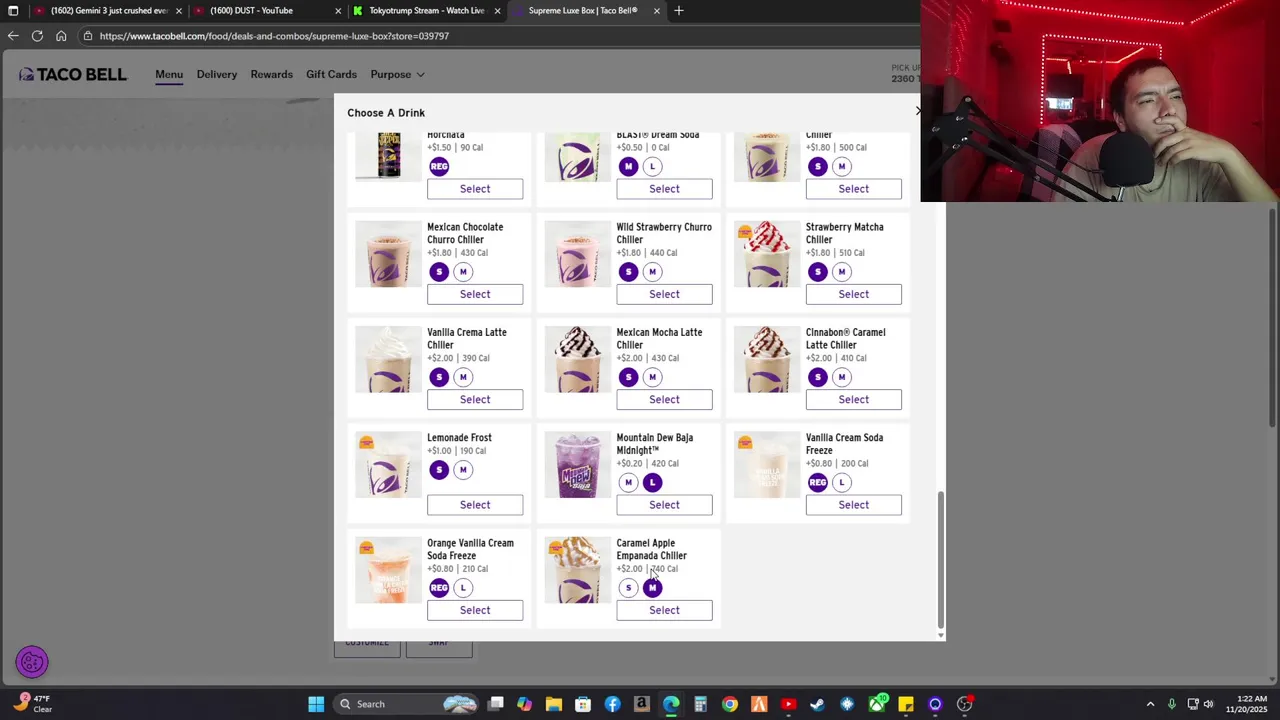Reload the Taco Bell page
The height and width of the screenshot is (720, 1280).
(37, 36)
